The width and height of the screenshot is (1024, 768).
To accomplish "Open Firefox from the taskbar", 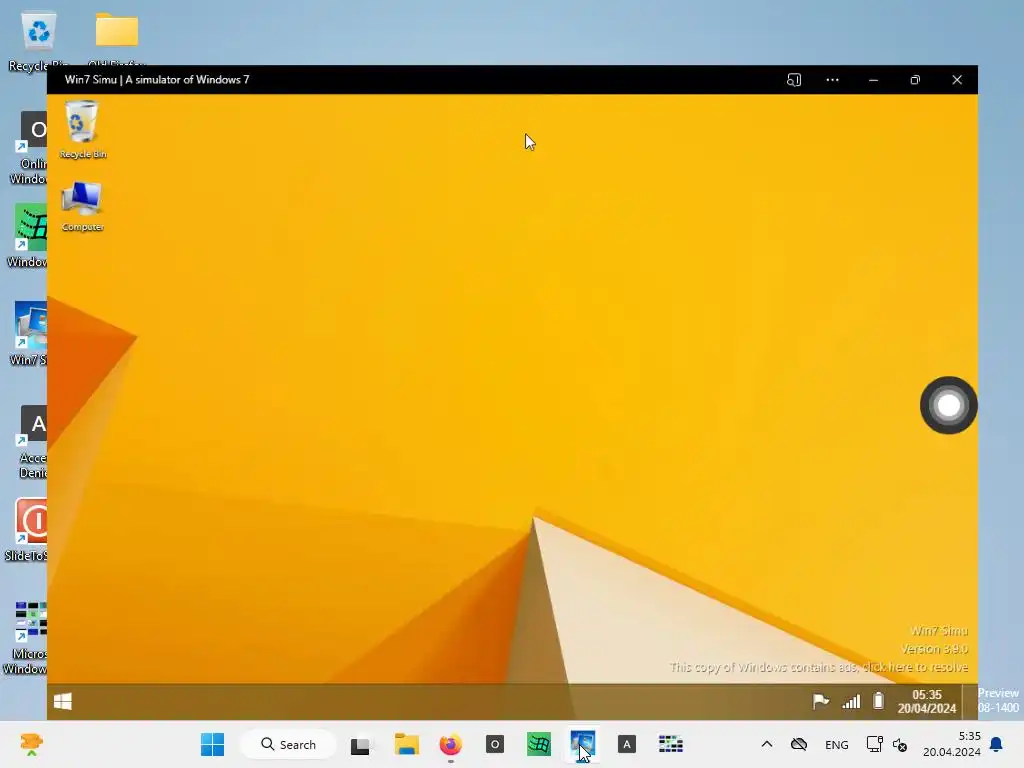I will [x=451, y=744].
